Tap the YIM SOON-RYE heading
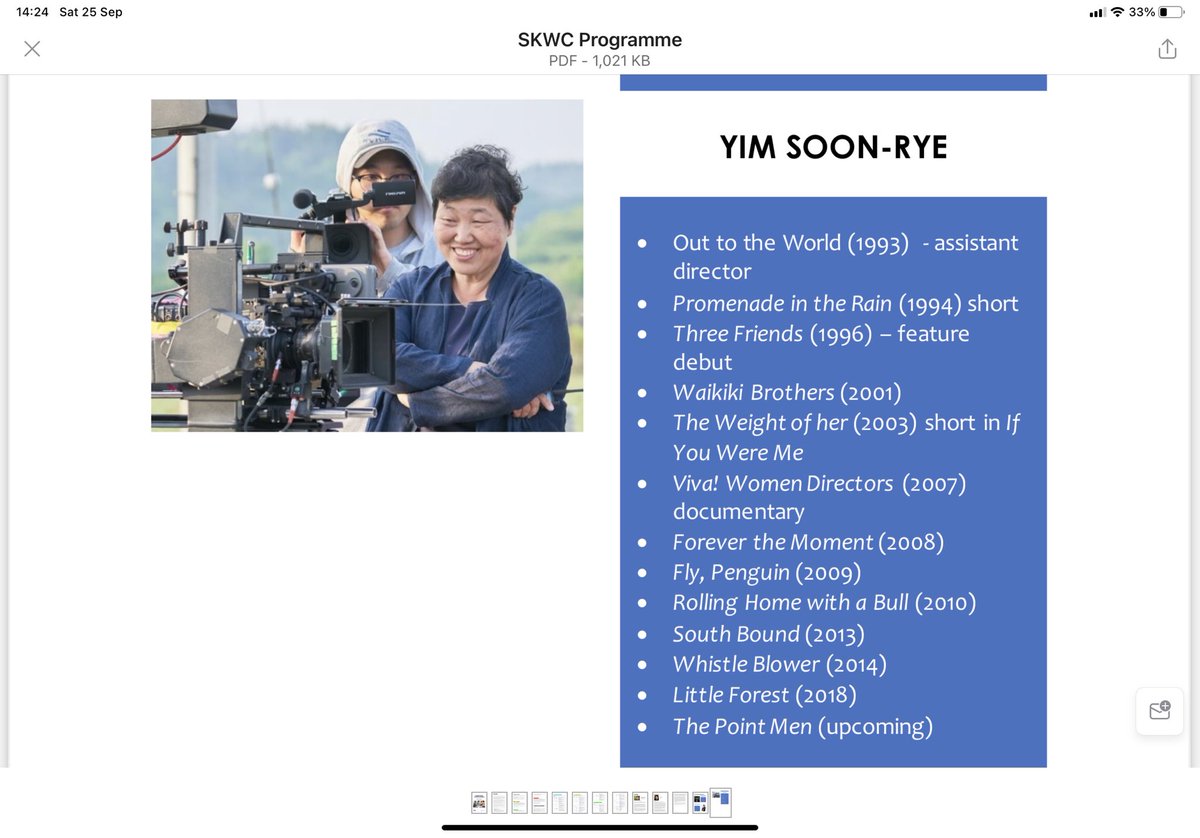The width and height of the screenshot is (1200, 838). point(832,145)
